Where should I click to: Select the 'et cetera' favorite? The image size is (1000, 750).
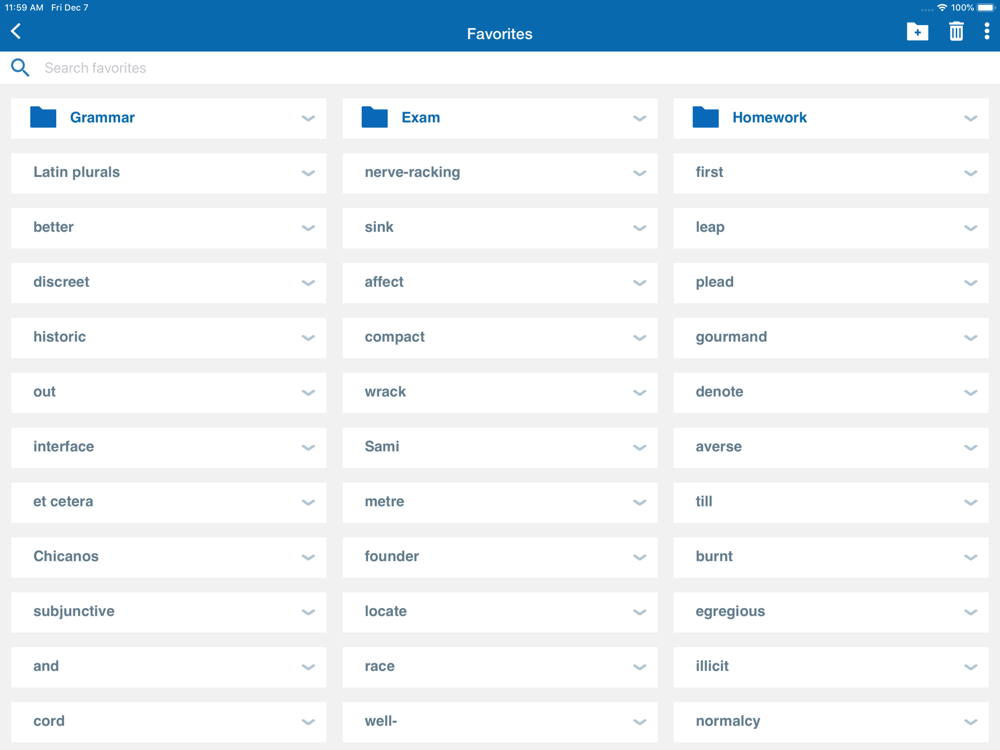63,501
